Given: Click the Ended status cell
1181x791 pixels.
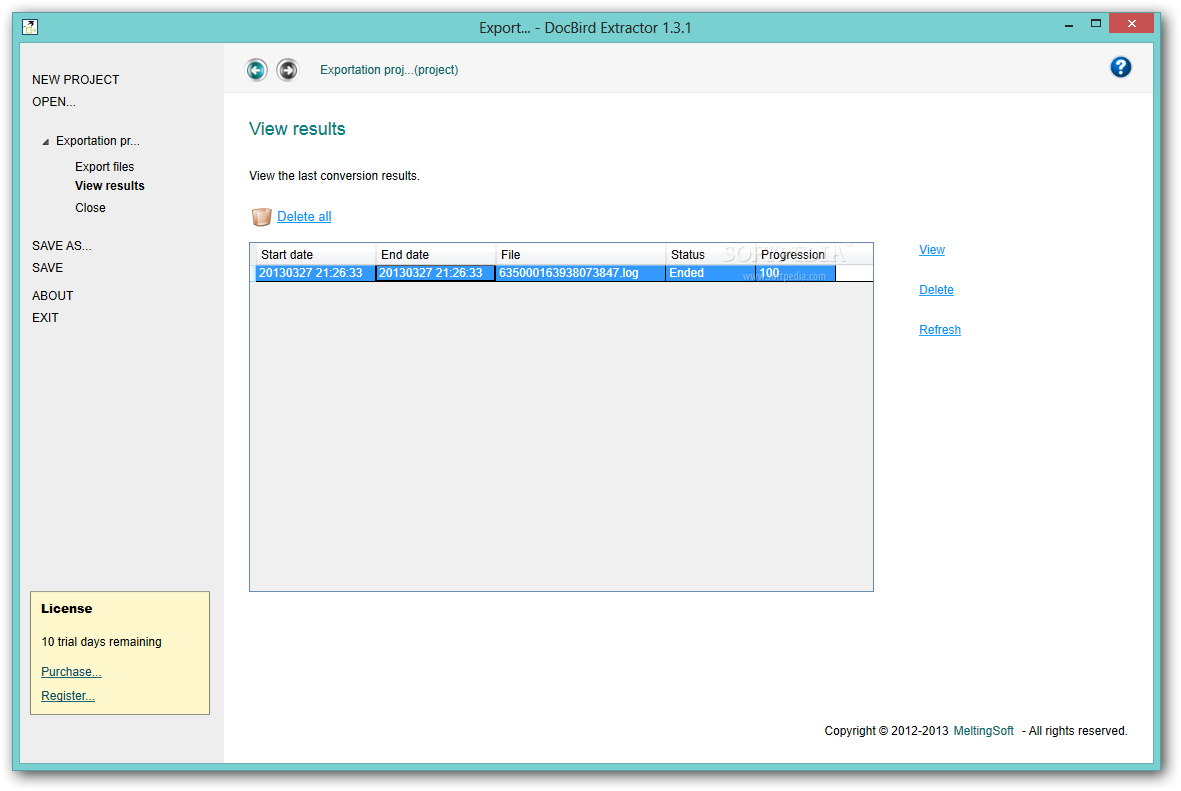Looking at the screenshot, I should point(710,273).
